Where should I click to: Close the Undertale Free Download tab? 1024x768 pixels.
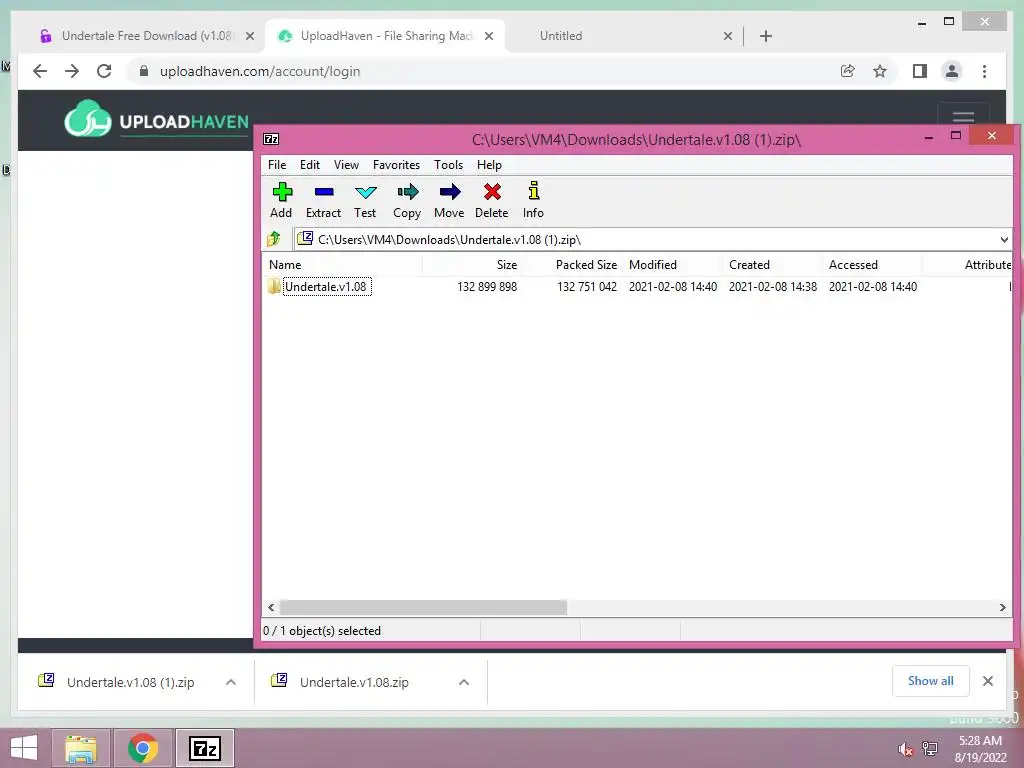tap(249, 37)
